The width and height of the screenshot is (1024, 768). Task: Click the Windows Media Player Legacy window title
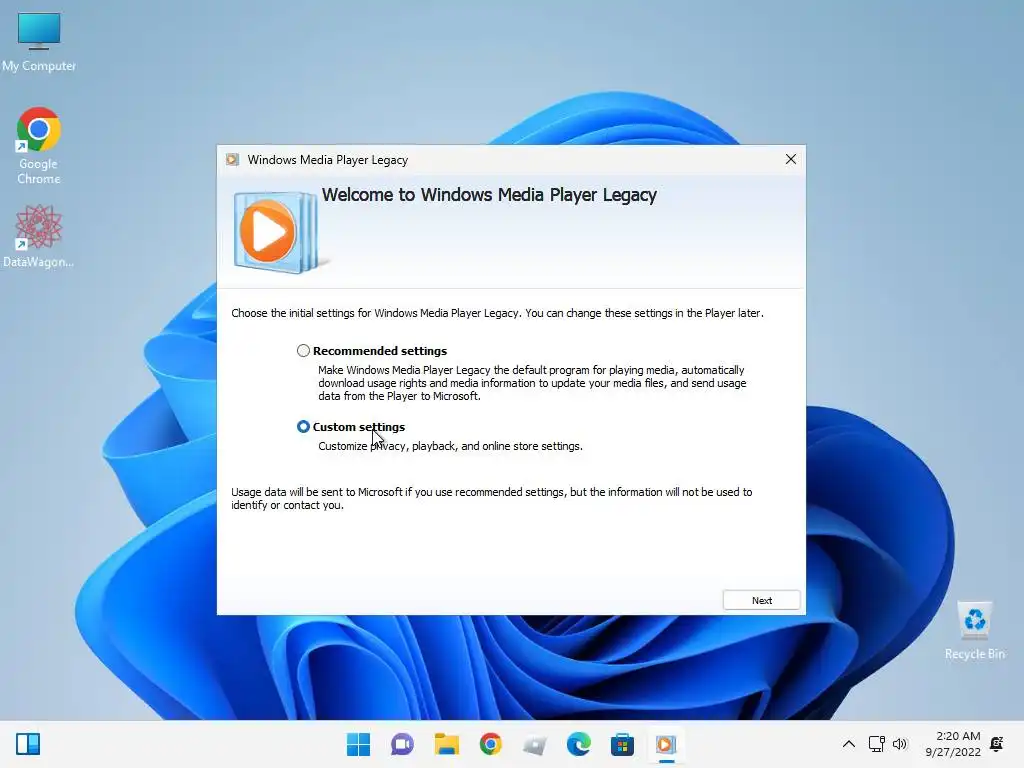pyautogui.click(x=328, y=160)
